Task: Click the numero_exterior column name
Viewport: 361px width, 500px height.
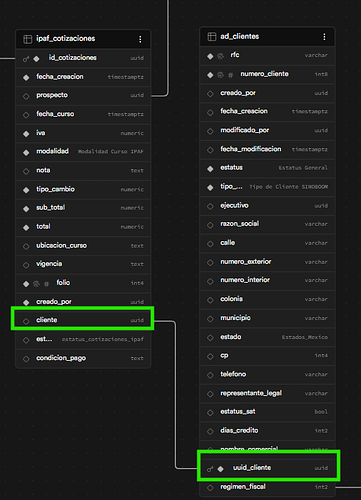Action: coord(246,262)
